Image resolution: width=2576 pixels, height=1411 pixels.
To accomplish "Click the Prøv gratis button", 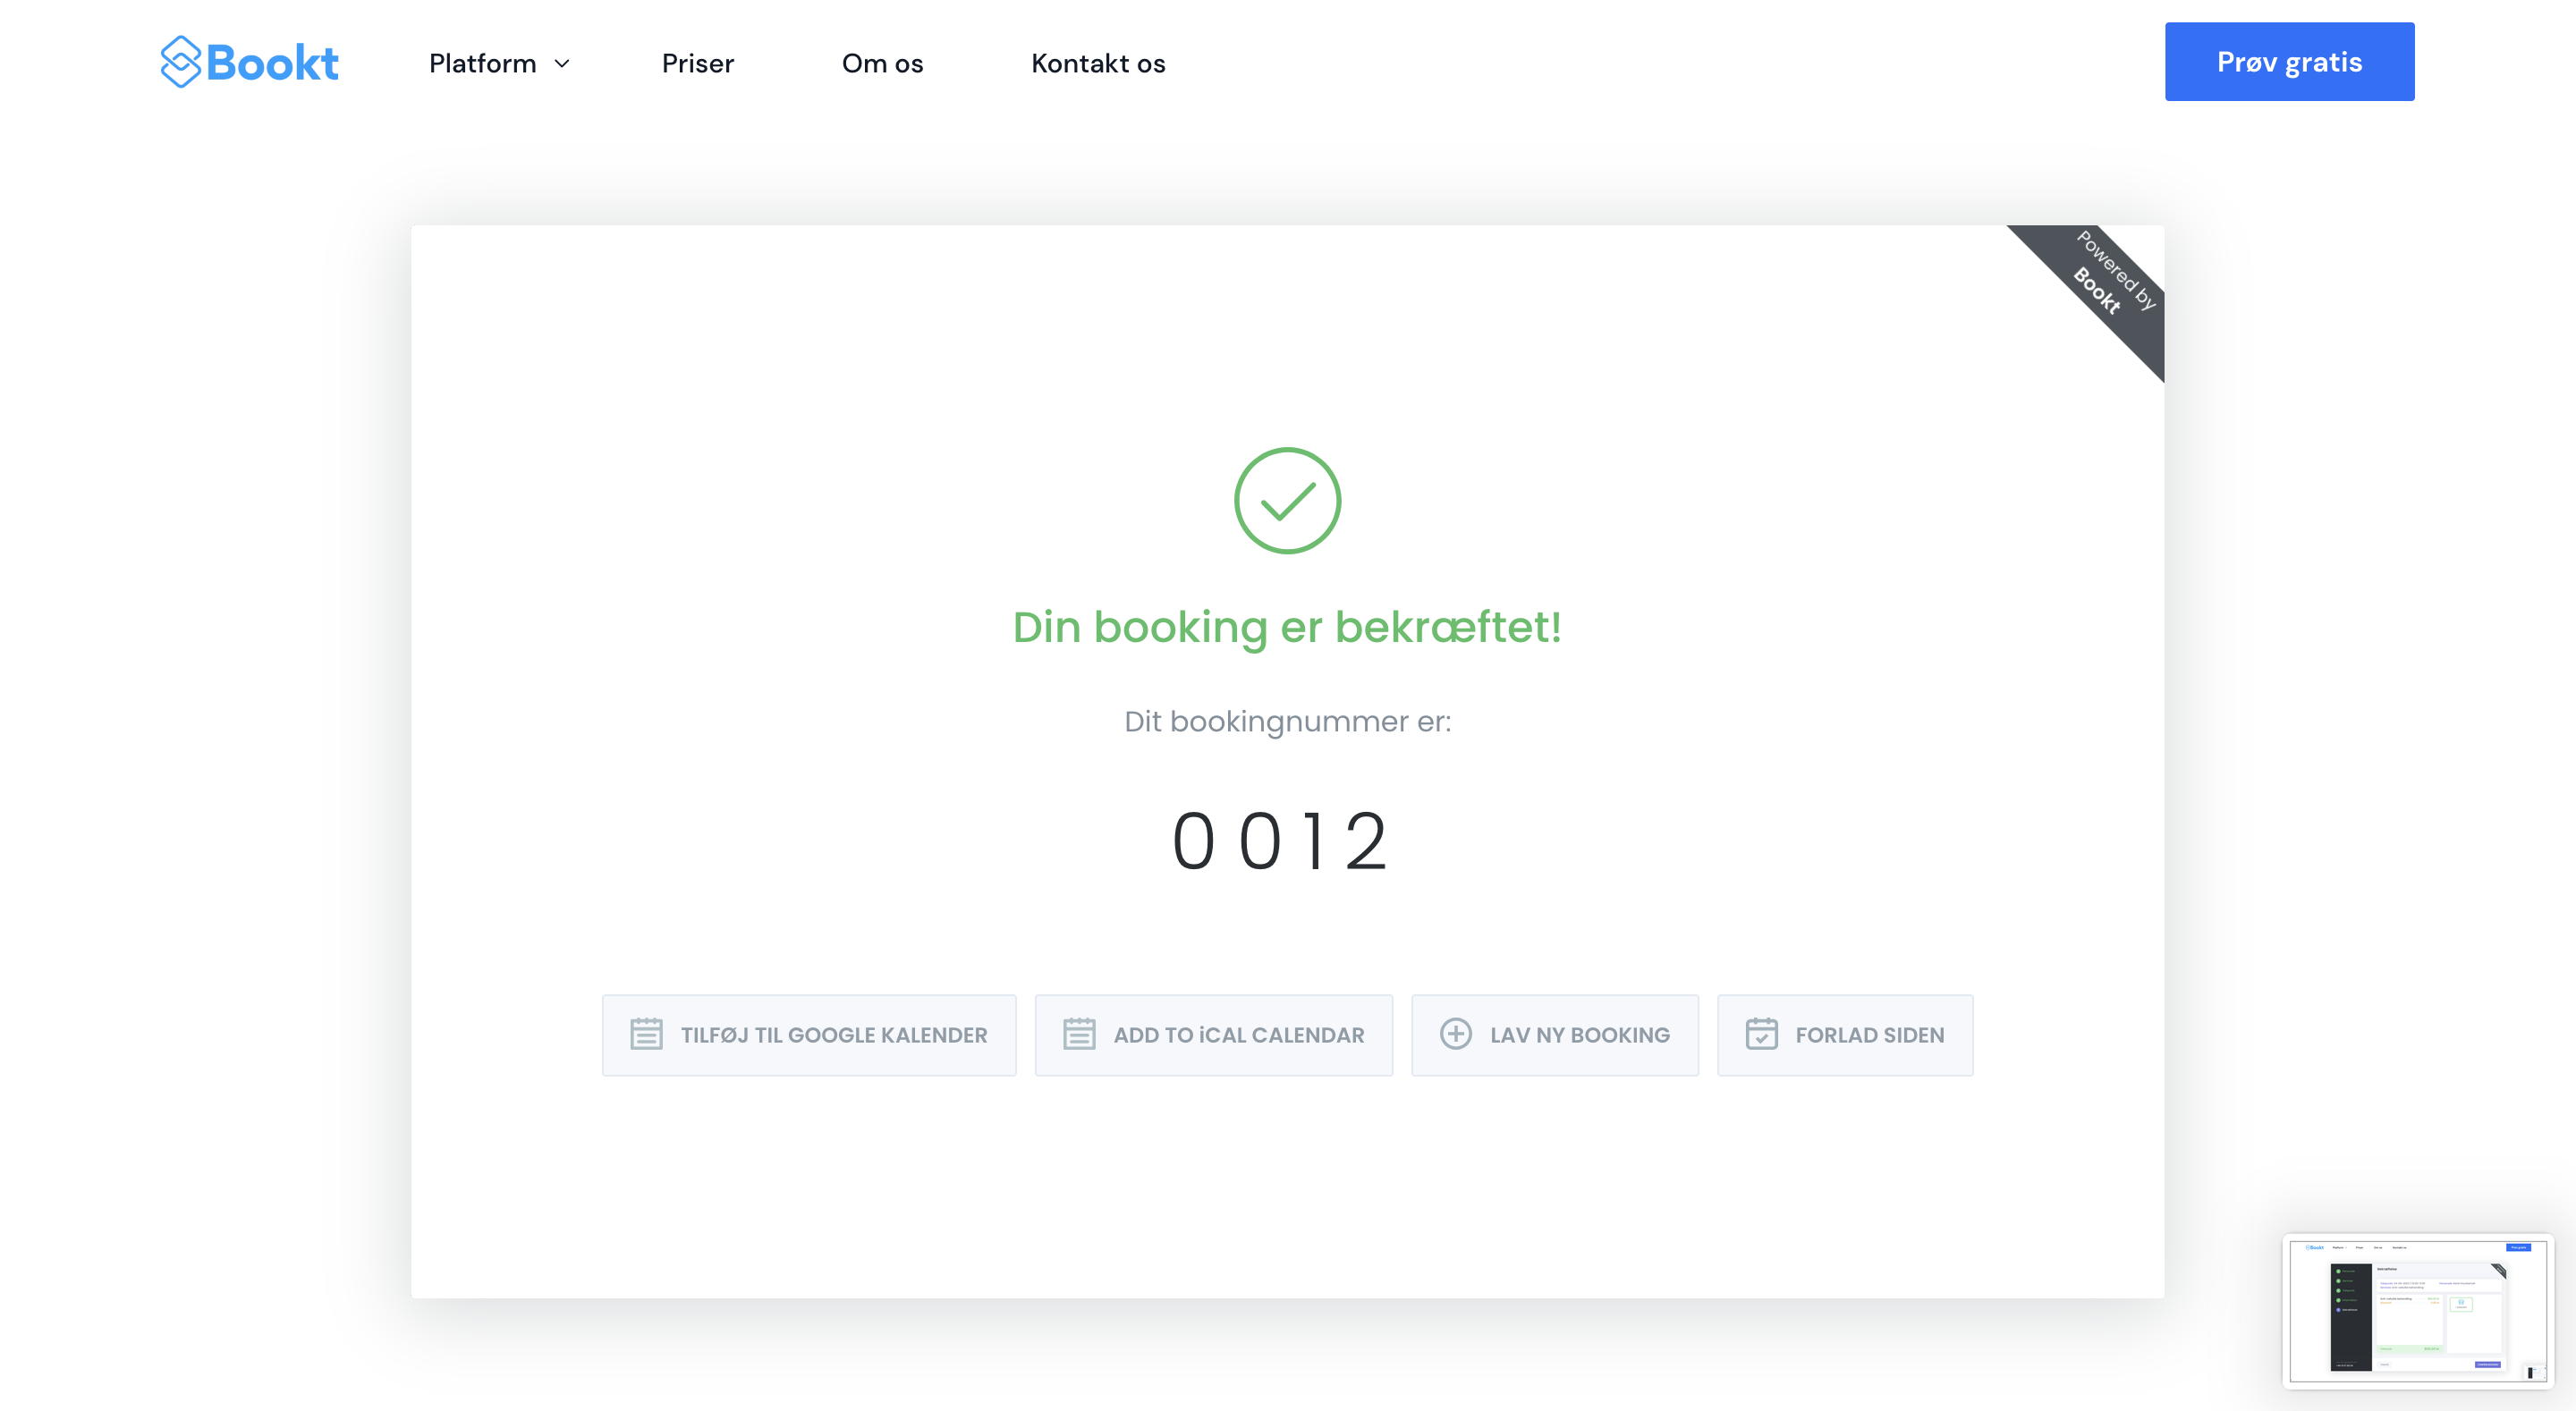I will click(x=2288, y=62).
